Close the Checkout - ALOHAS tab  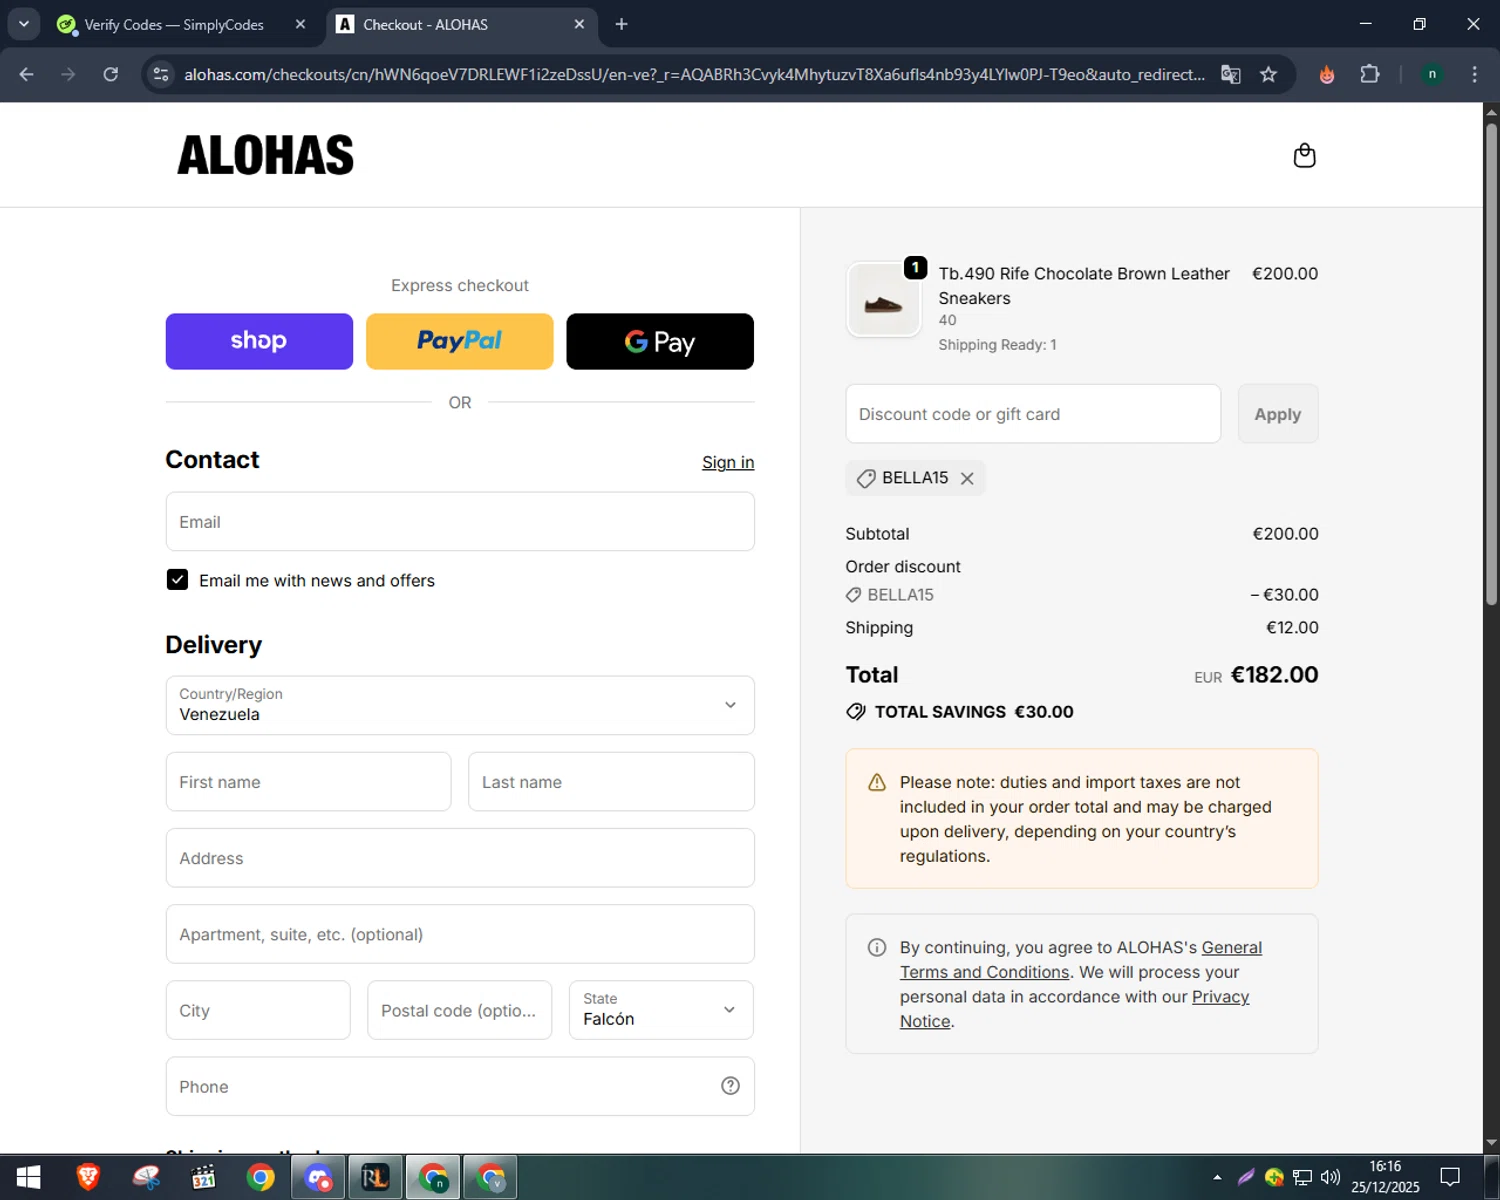click(x=579, y=24)
